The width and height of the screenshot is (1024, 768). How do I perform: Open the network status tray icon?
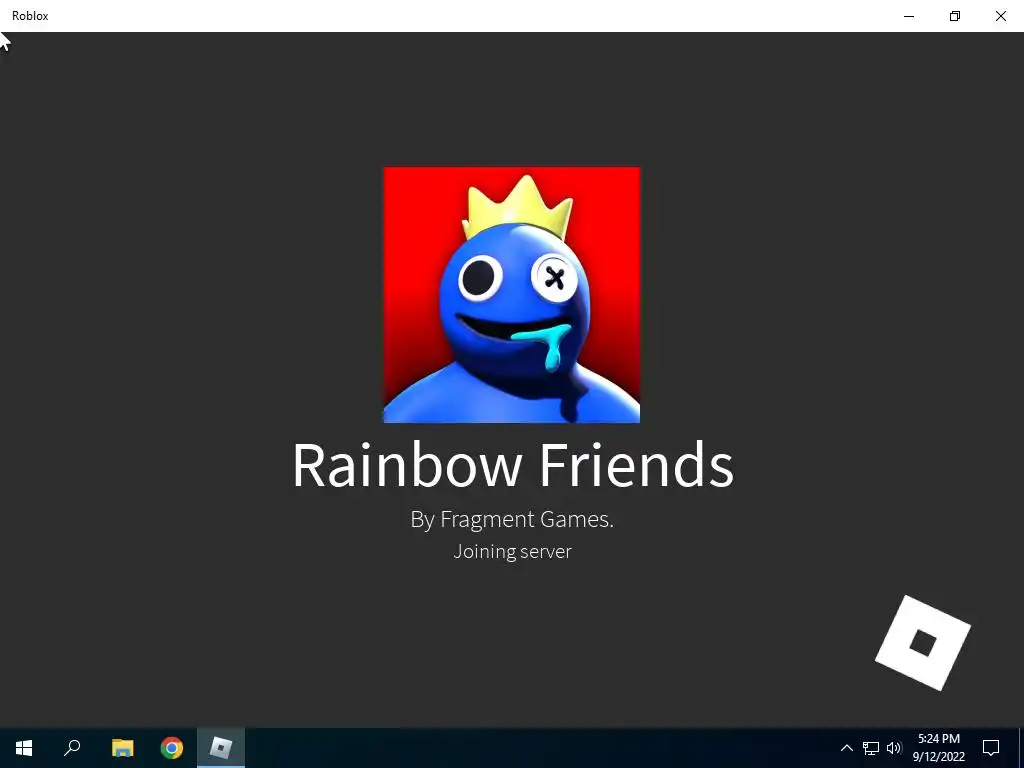coord(871,748)
